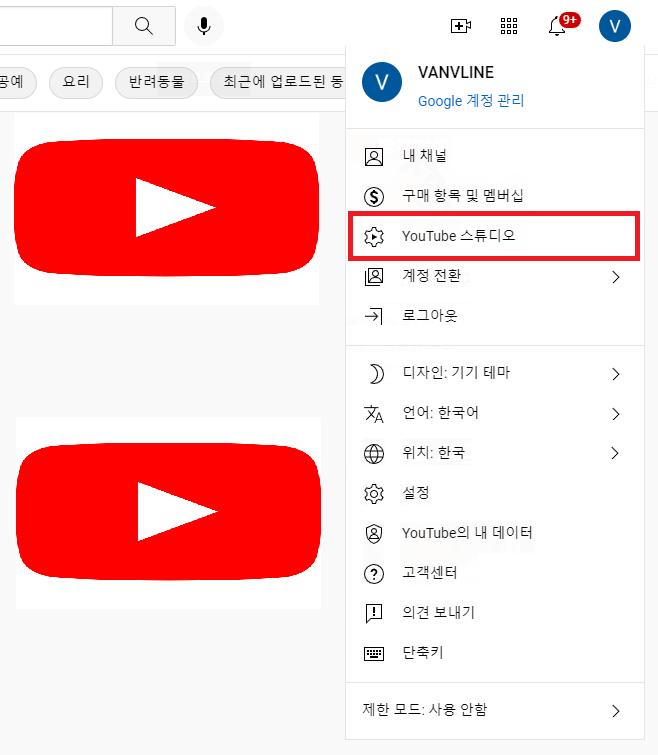658x755 pixels.
Task: Click the VANVLINE account name
Action: click(x=456, y=73)
